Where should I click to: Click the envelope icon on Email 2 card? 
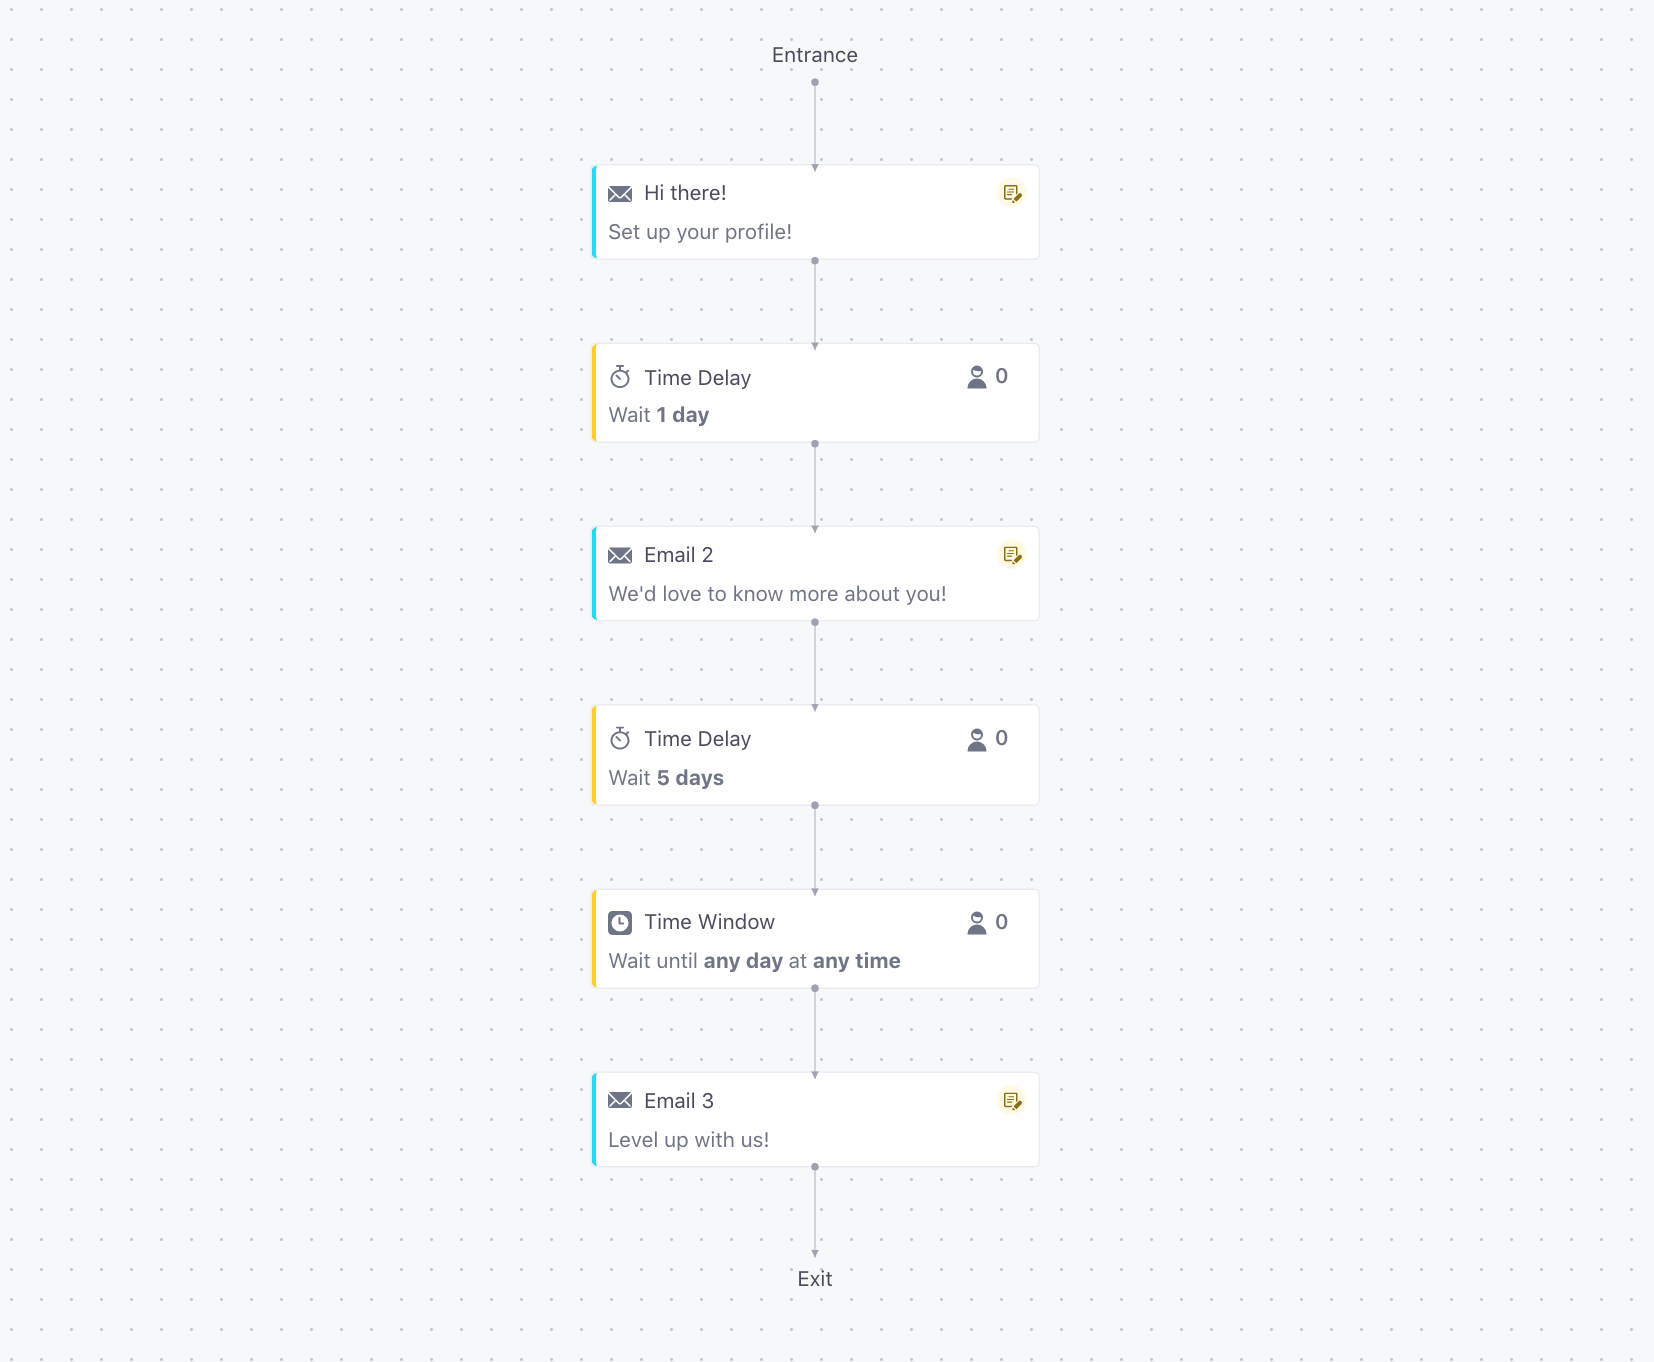(x=620, y=556)
